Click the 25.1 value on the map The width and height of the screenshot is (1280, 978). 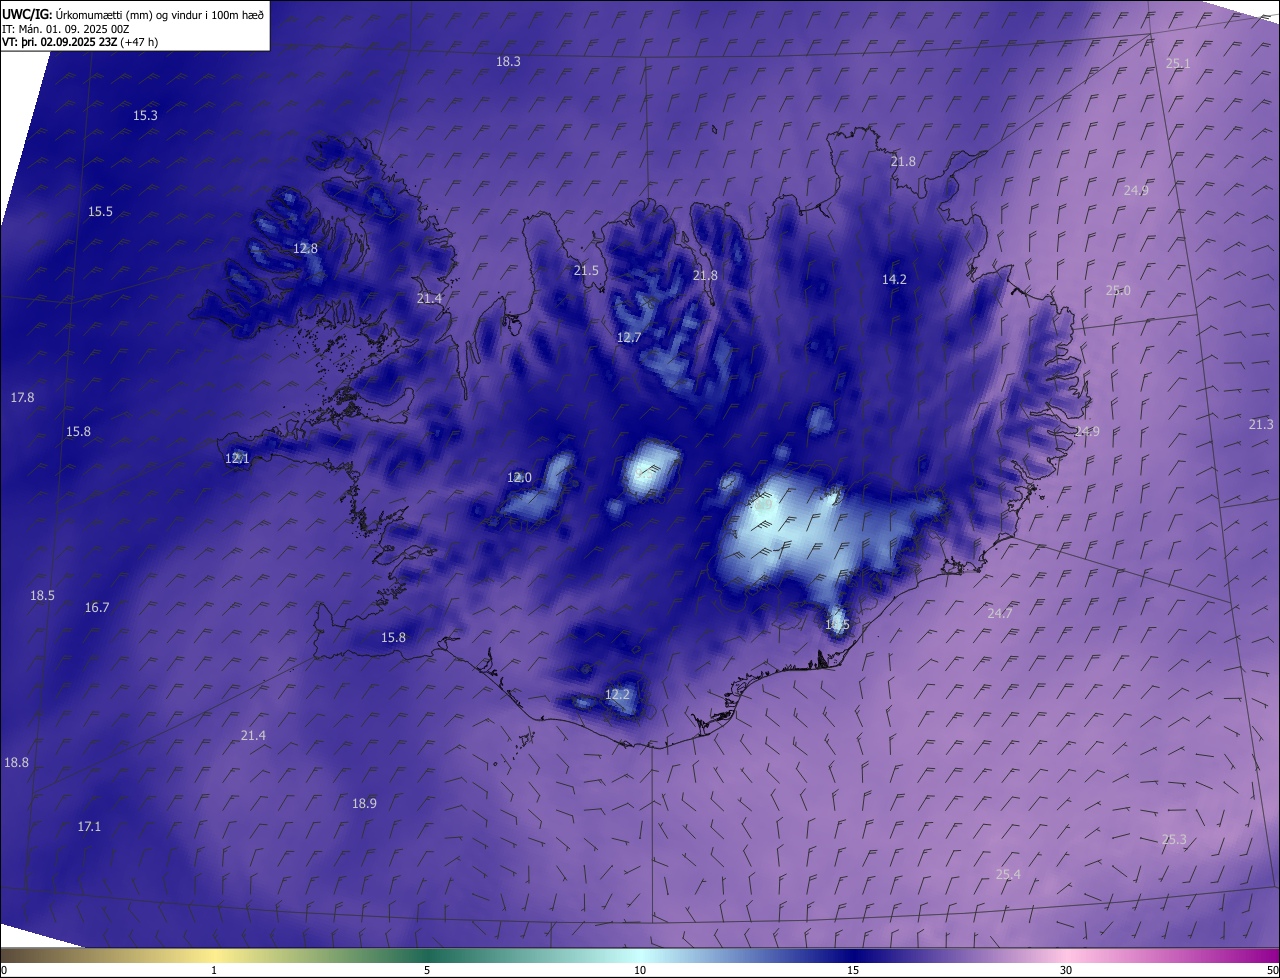pyautogui.click(x=1178, y=63)
